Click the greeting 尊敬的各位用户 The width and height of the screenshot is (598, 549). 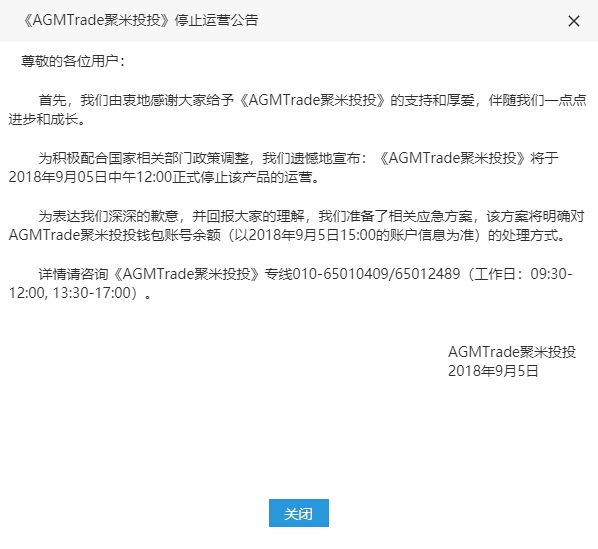coord(69,61)
